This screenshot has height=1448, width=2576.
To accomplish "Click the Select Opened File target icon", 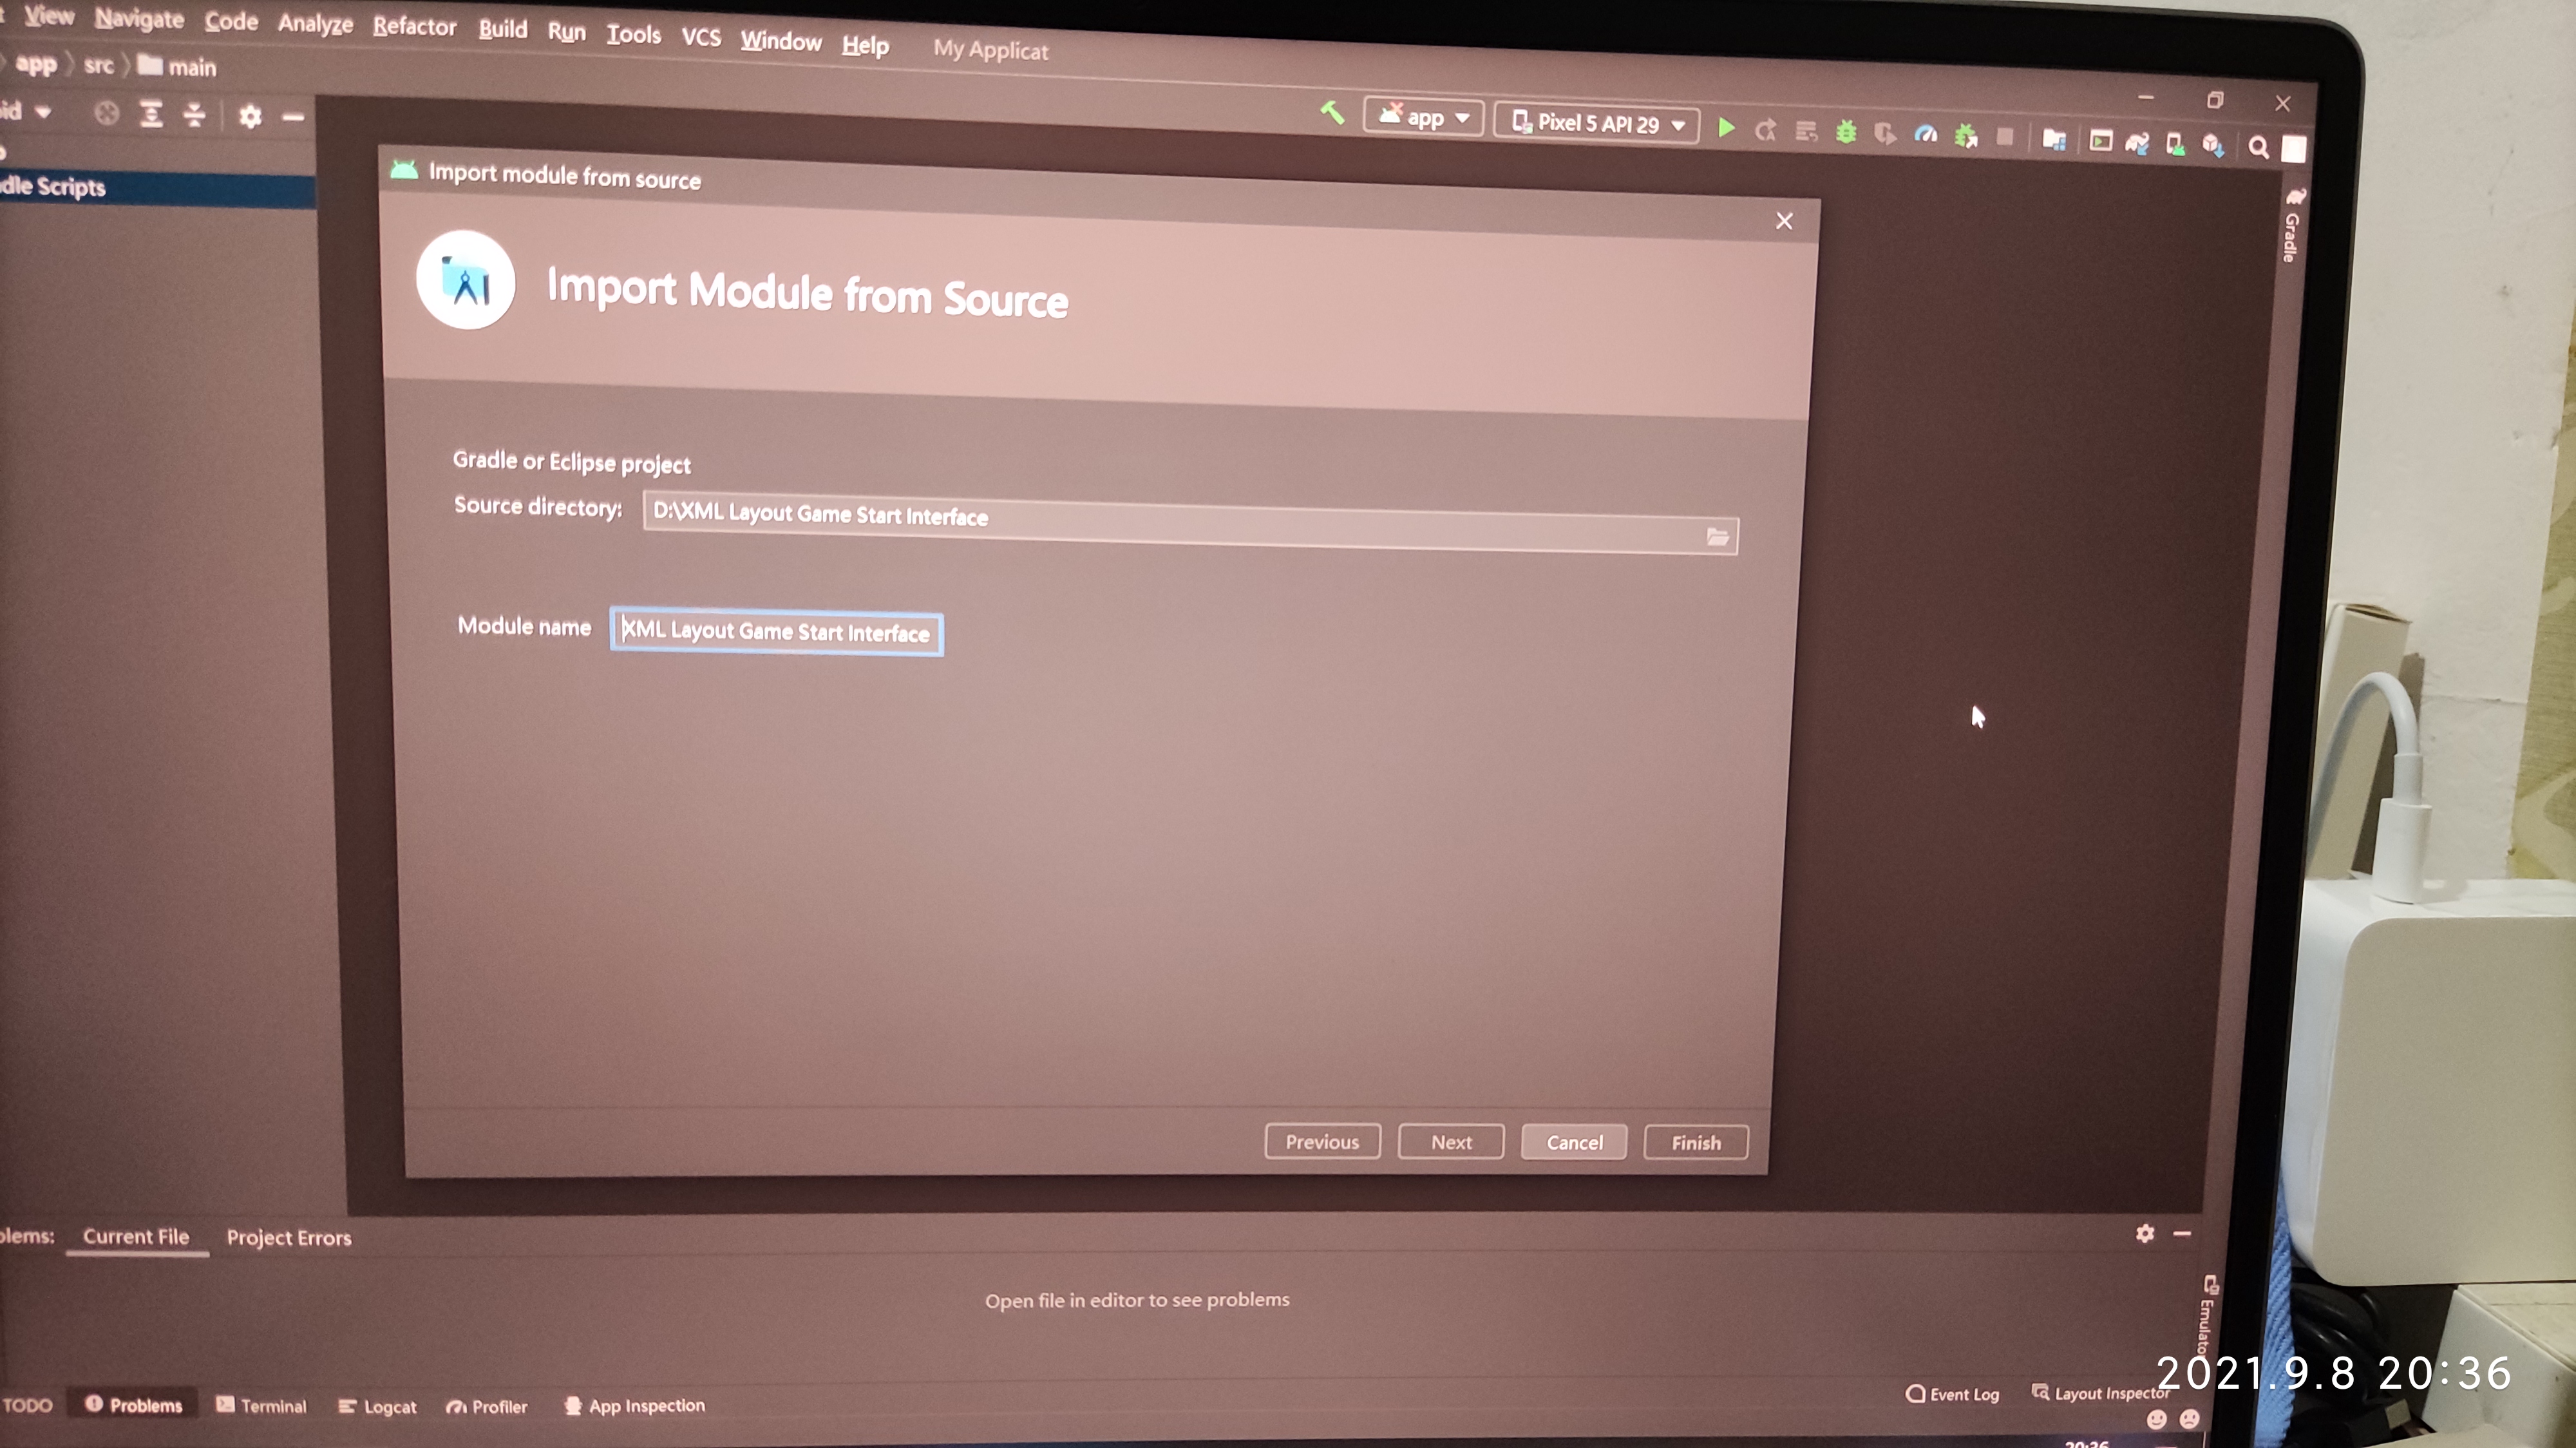I will click(107, 113).
